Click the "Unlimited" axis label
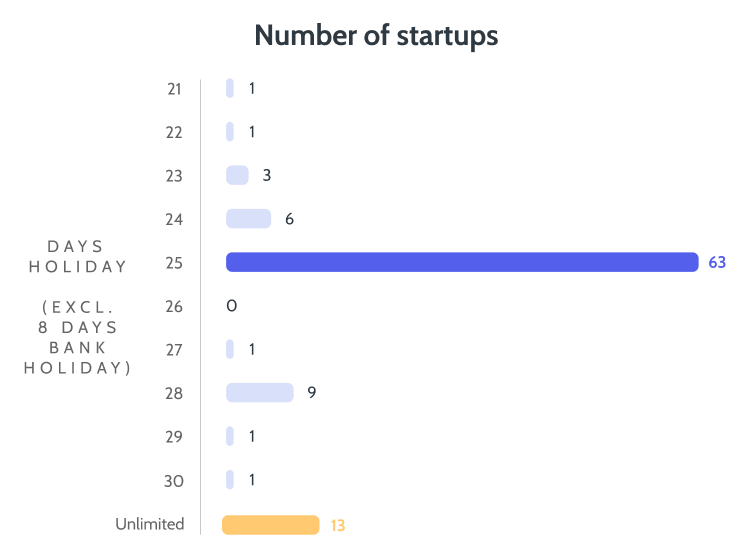 150,524
